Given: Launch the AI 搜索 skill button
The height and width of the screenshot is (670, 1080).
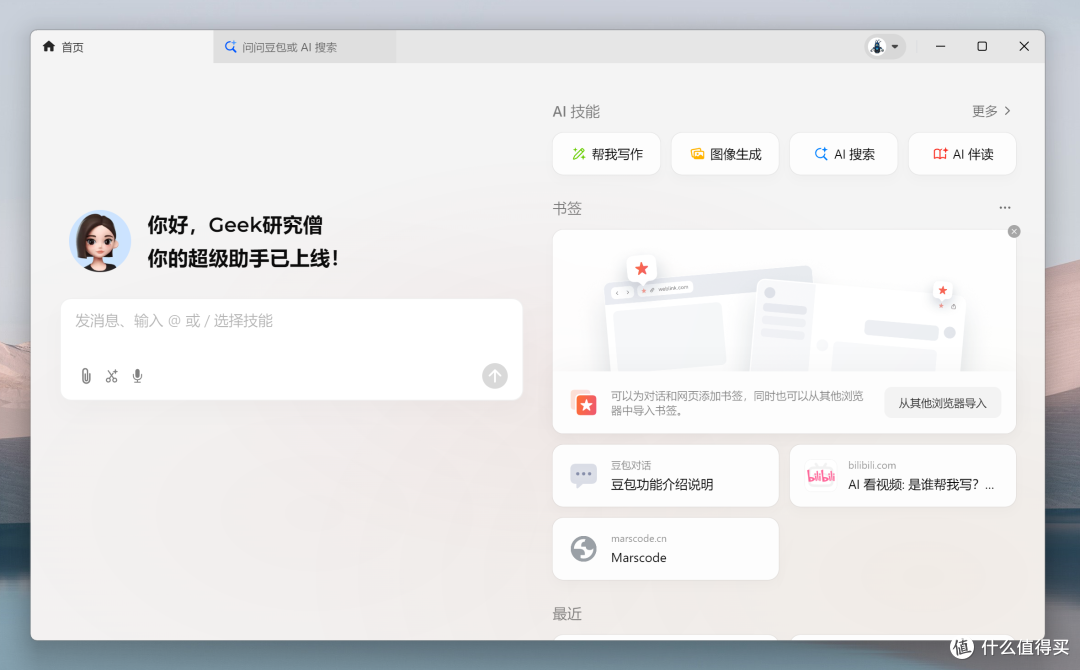Looking at the screenshot, I should click(843, 154).
